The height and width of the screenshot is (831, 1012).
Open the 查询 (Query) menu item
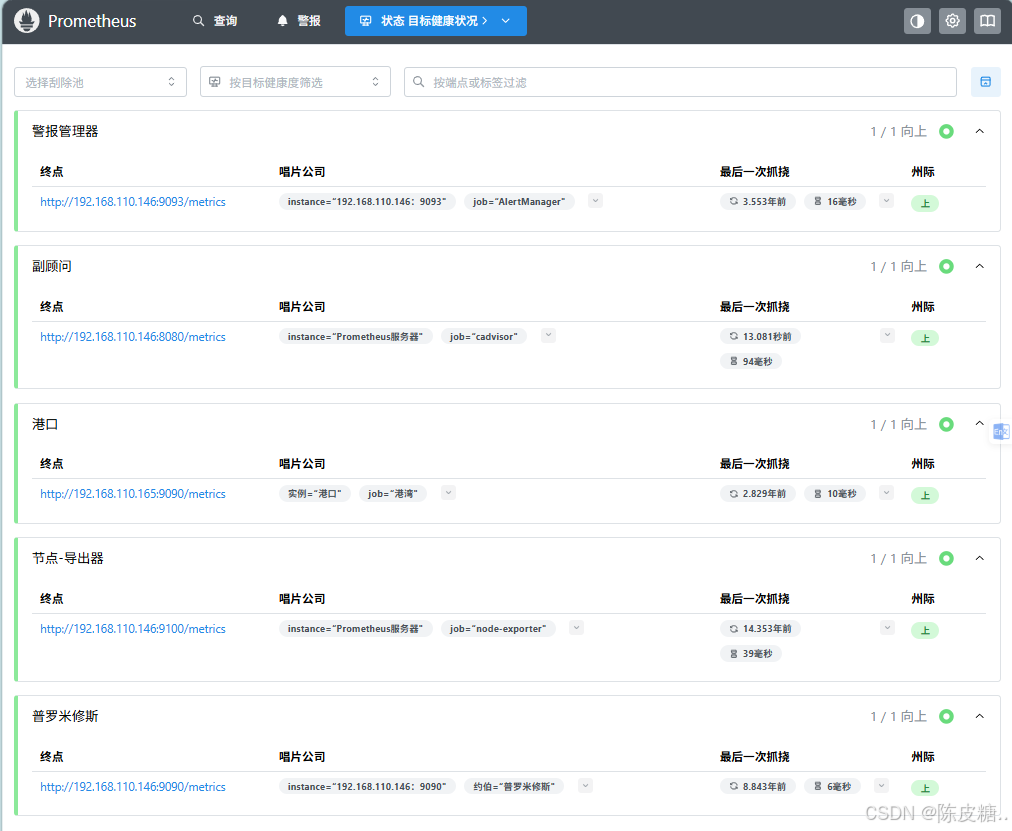pyautogui.click(x=216, y=21)
